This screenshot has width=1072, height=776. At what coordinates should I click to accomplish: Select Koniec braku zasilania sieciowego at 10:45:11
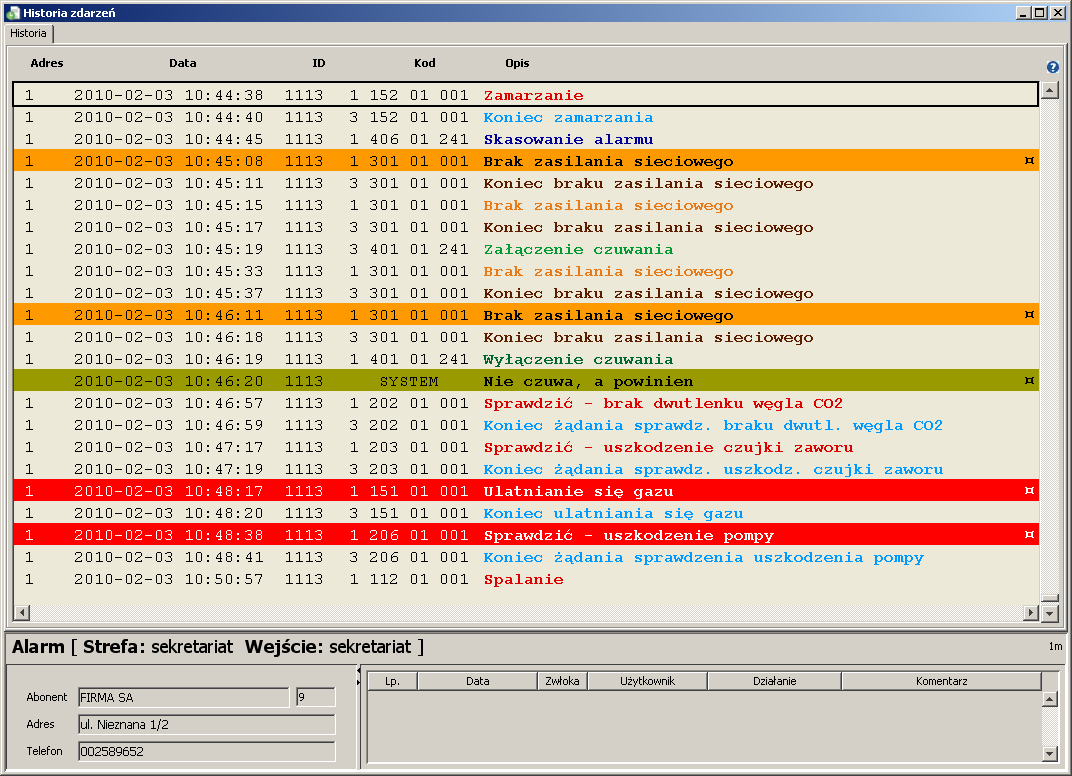pyautogui.click(x=526, y=183)
